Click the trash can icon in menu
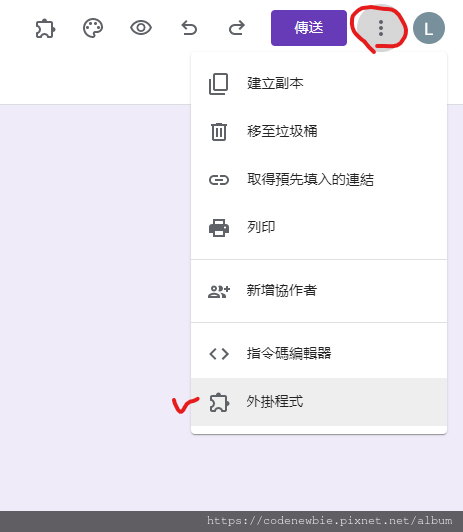Image resolution: width=463 pixels, height=532 pixels. tap(219, 132)
